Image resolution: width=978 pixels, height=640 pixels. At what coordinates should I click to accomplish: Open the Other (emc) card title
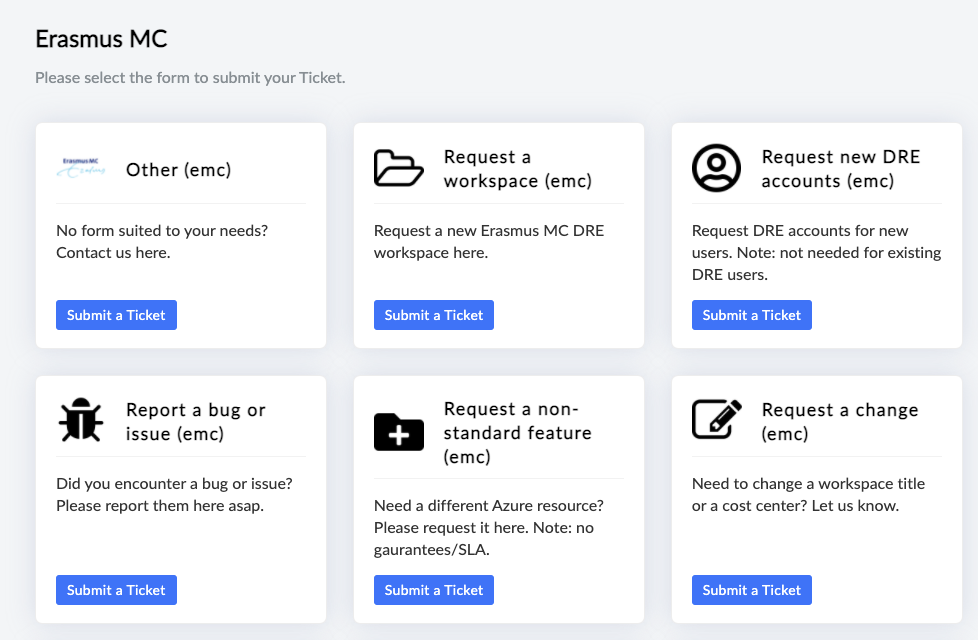coord(178,170)
